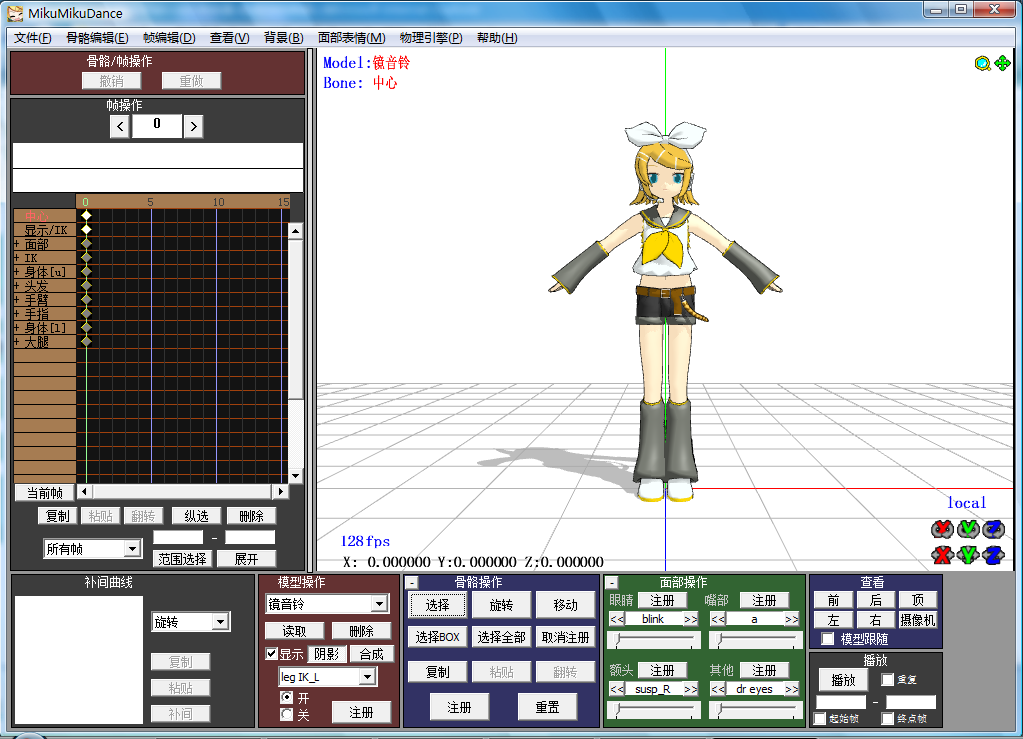Expand the 头发 timeline group
The width and height of the screenshot is (1023, 739).
point(16,286)
